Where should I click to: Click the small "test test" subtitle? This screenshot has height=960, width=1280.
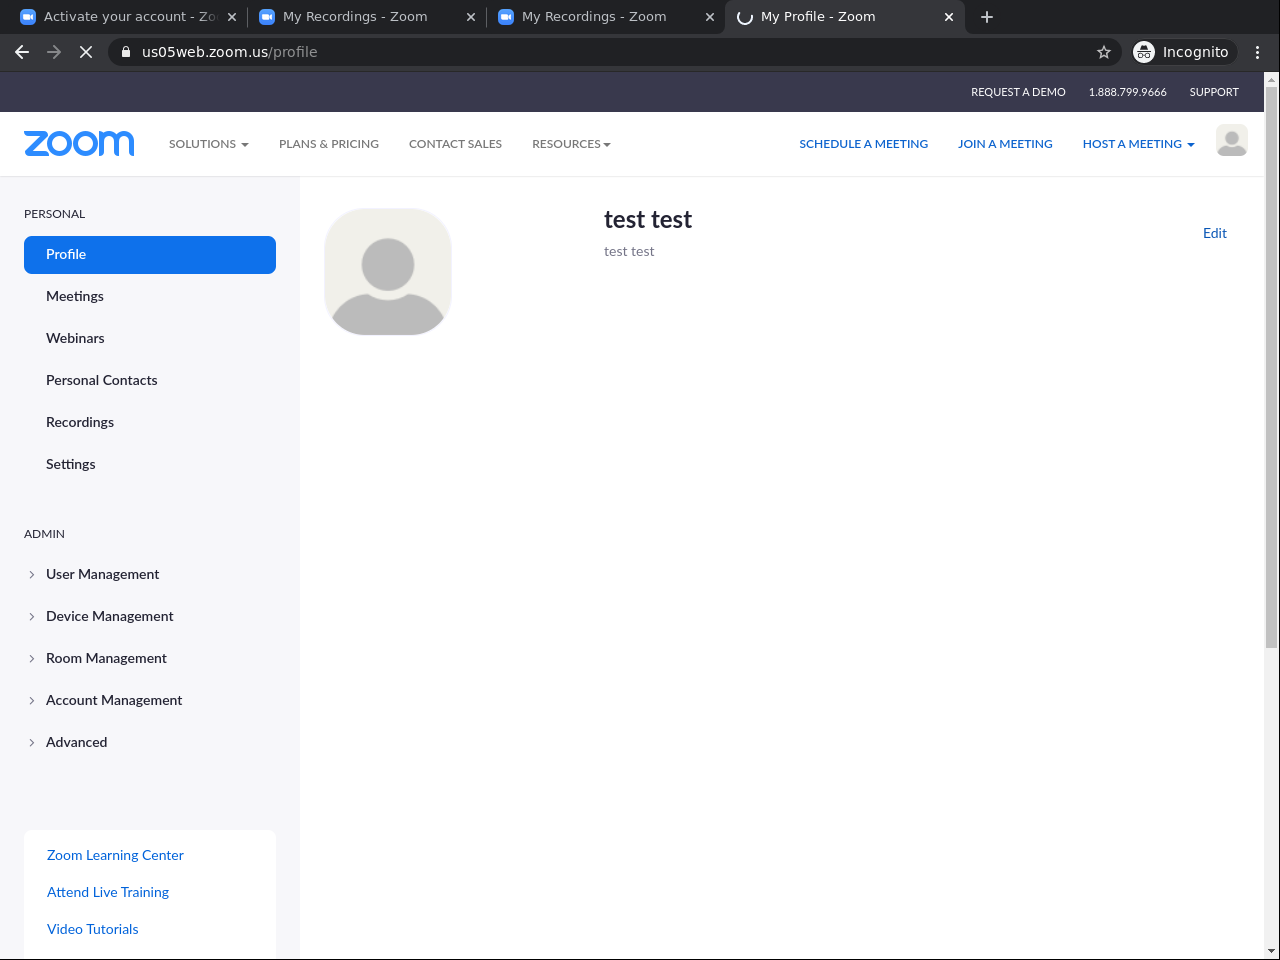(x=629, y=252)
